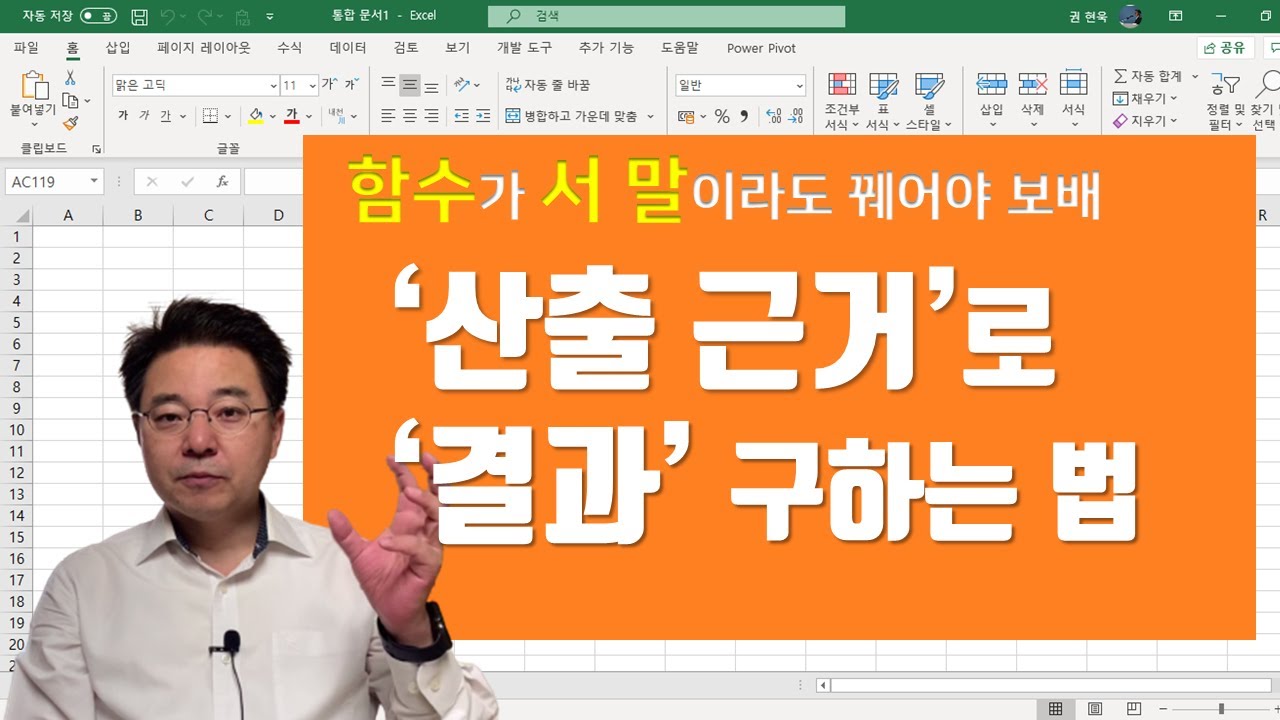This screenshot has height=720, width=1280.
Task: Click the Undo arrow in title bar
Action: 169,17
